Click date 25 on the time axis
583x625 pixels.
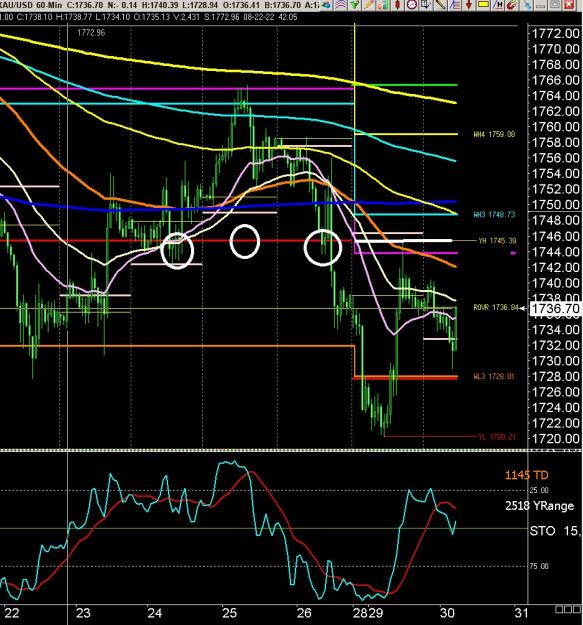[x=230, y=612]
